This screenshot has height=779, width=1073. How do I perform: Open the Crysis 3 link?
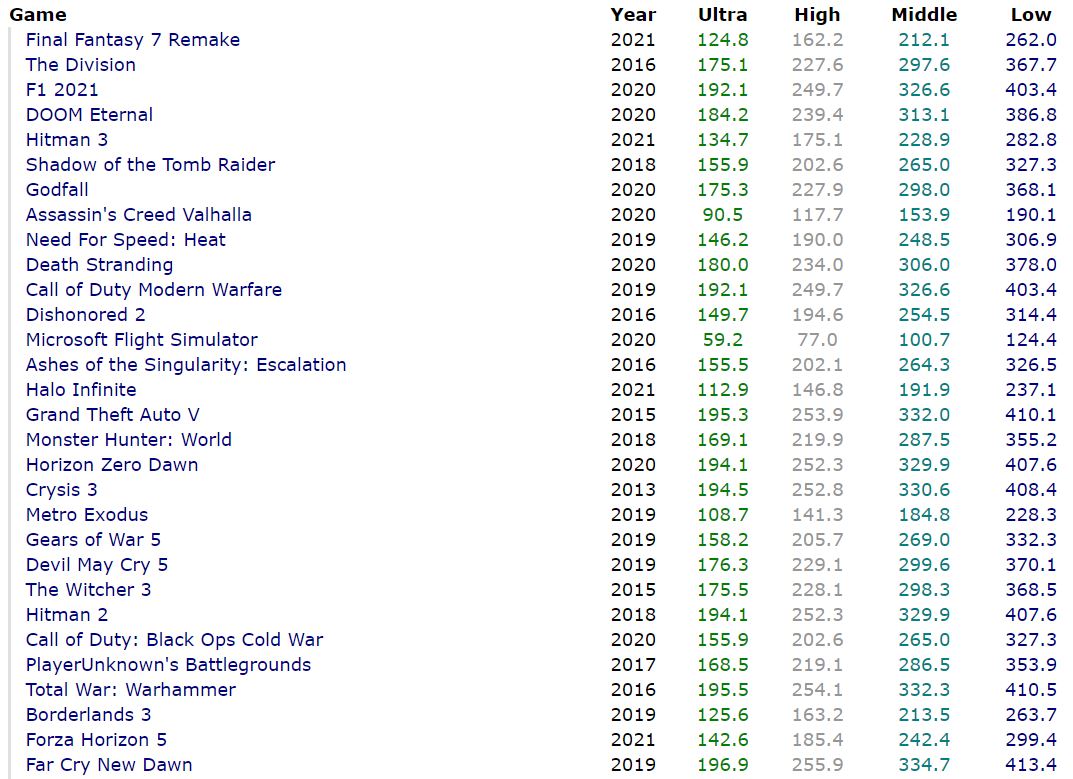[x=62, y=490]
